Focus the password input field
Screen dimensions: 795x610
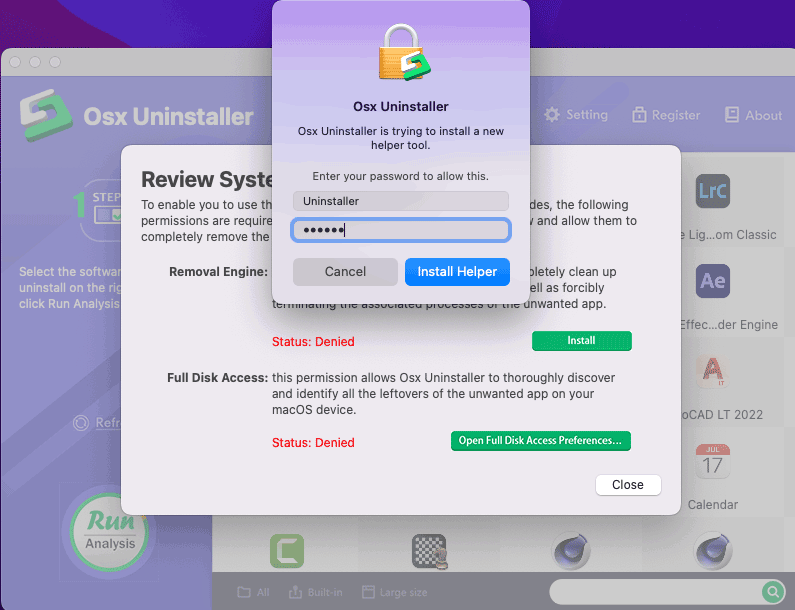[401, 230]
